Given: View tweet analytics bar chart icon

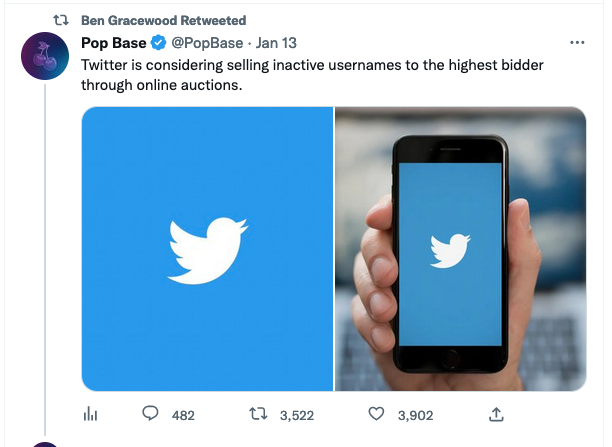Looking at the screenshot, I should [89, 413].
